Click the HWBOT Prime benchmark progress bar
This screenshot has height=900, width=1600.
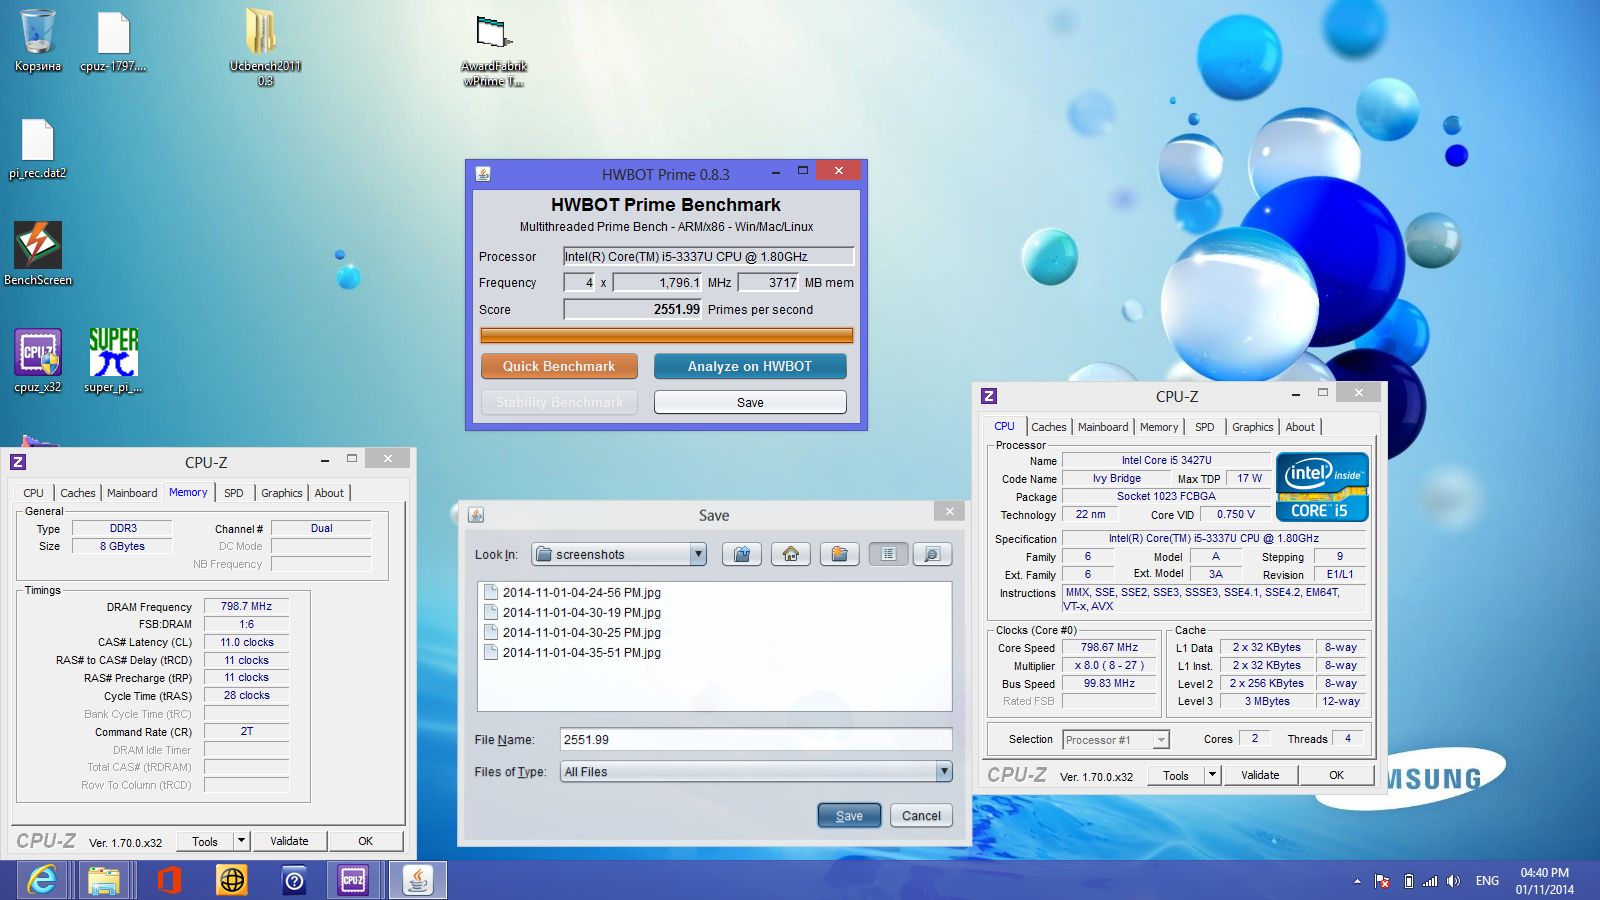click(x=667, y=335)
